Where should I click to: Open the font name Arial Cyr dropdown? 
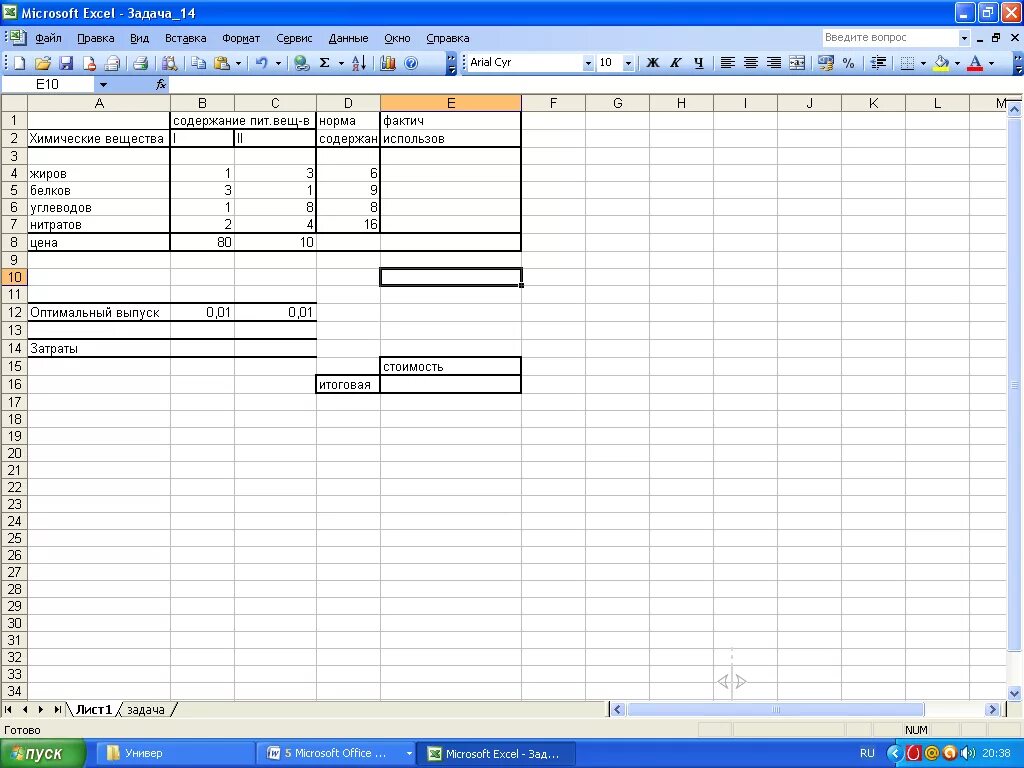[588, 63]
